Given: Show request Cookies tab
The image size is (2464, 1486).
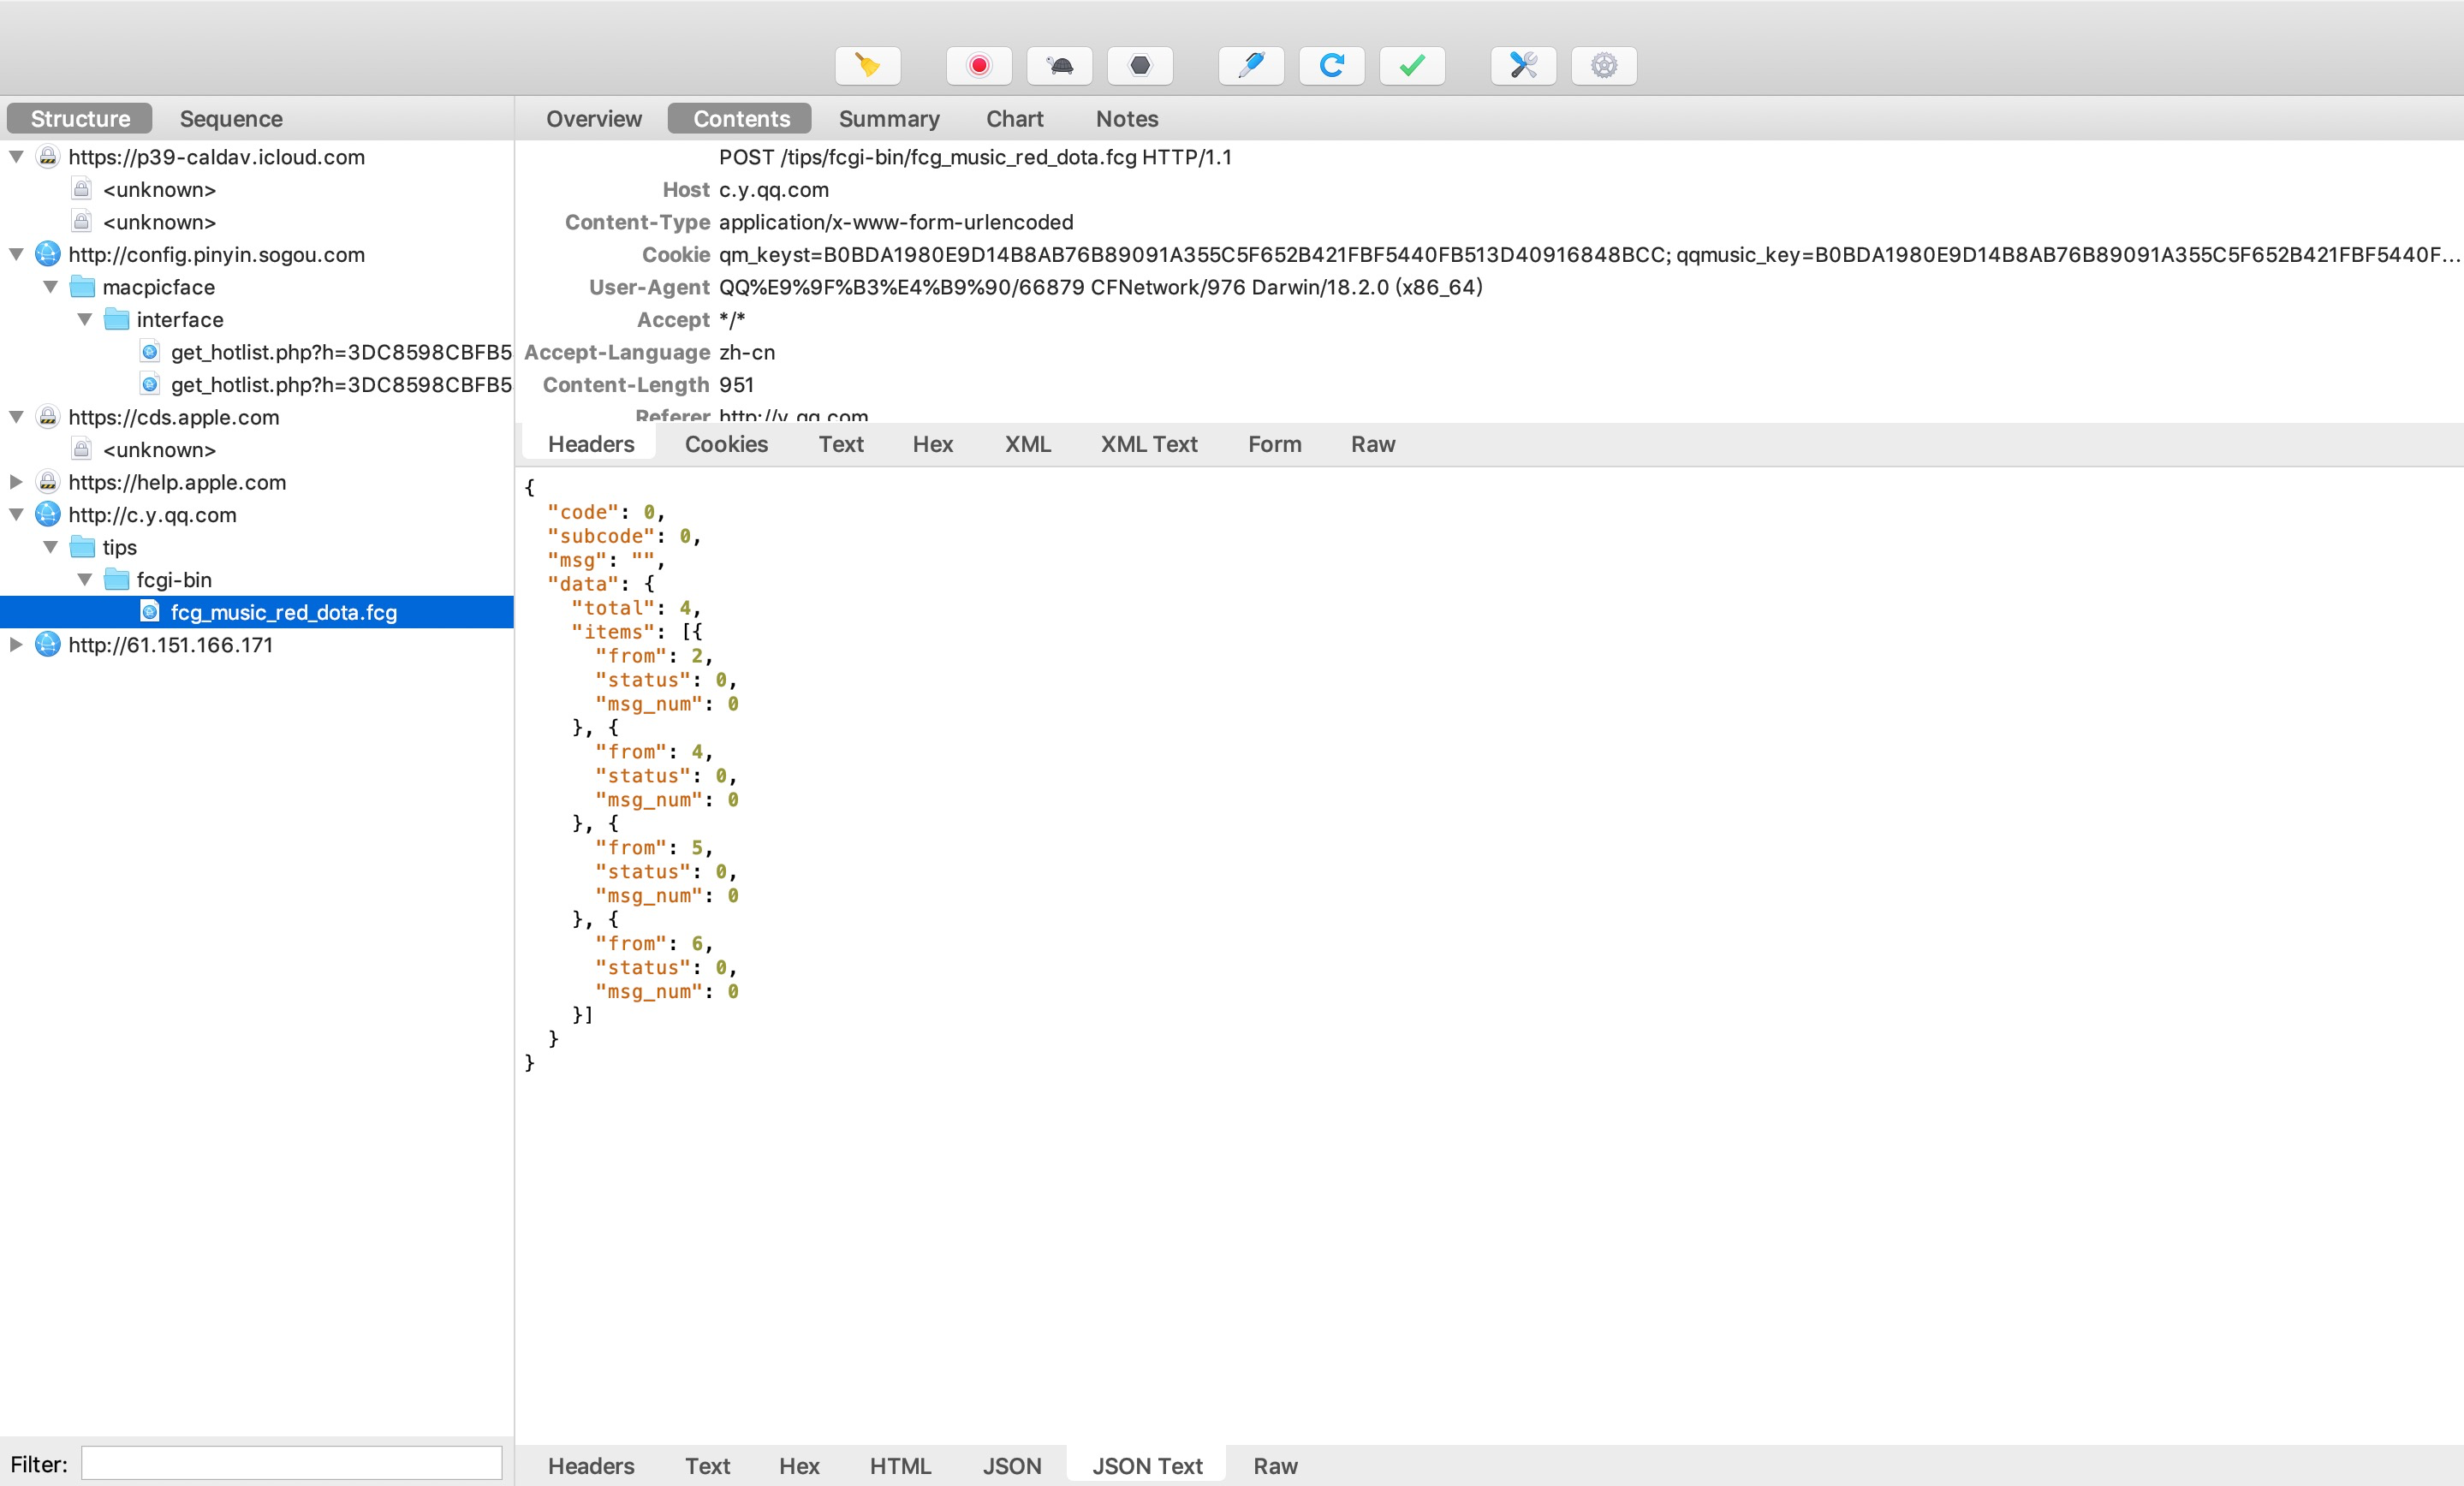Looking at the screenshot, I should pyautogui.click(x=726, y=444).
